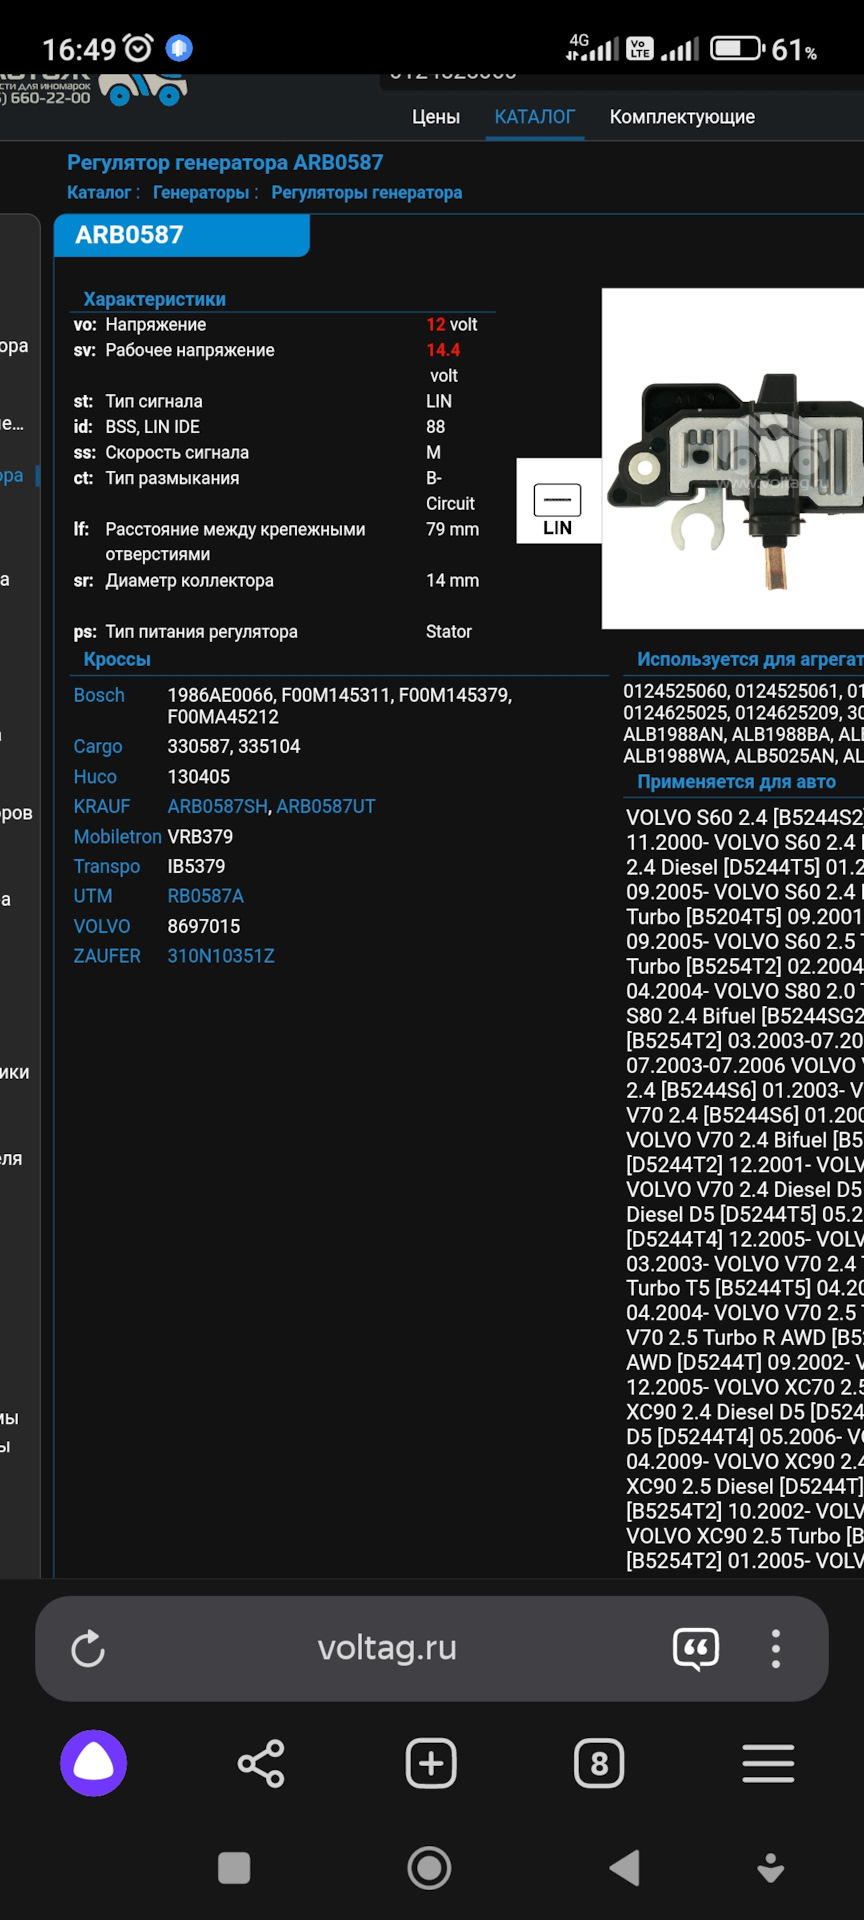Open the ZAUFER 310N10351Z link

pyautogui.click(x=221, y=956)
